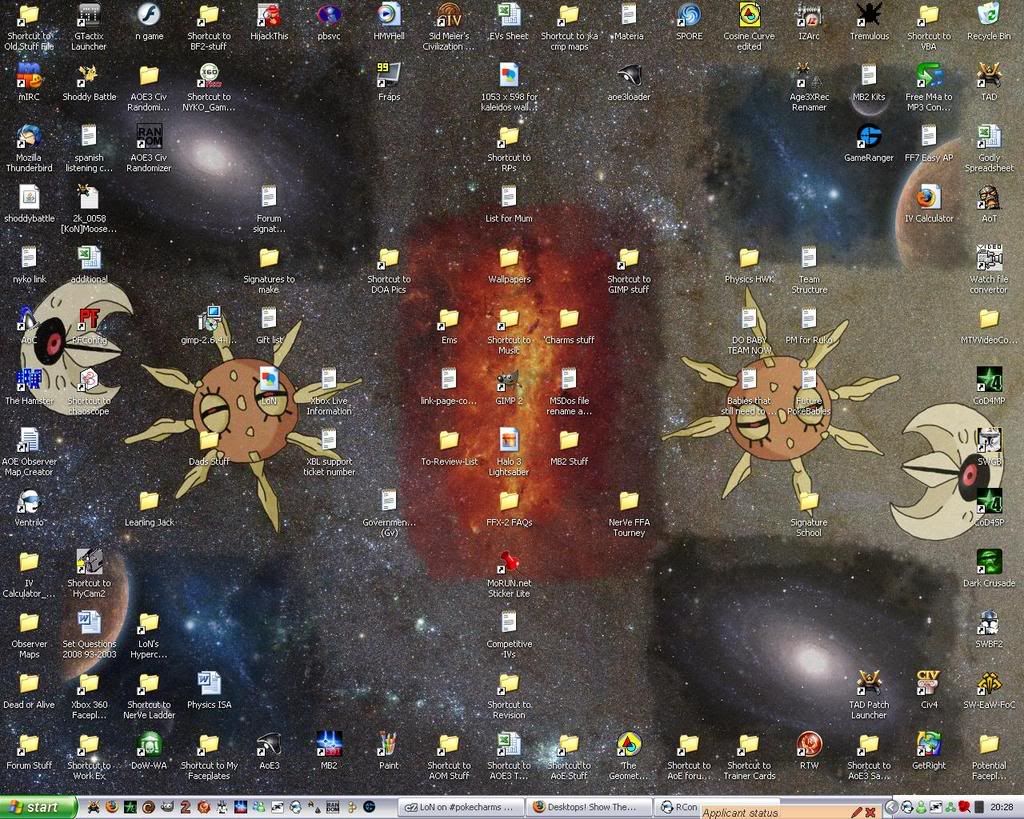Open the FFX-2 FAQs folder
Viewport: 1024px width, 819px height.
(509, 501)
